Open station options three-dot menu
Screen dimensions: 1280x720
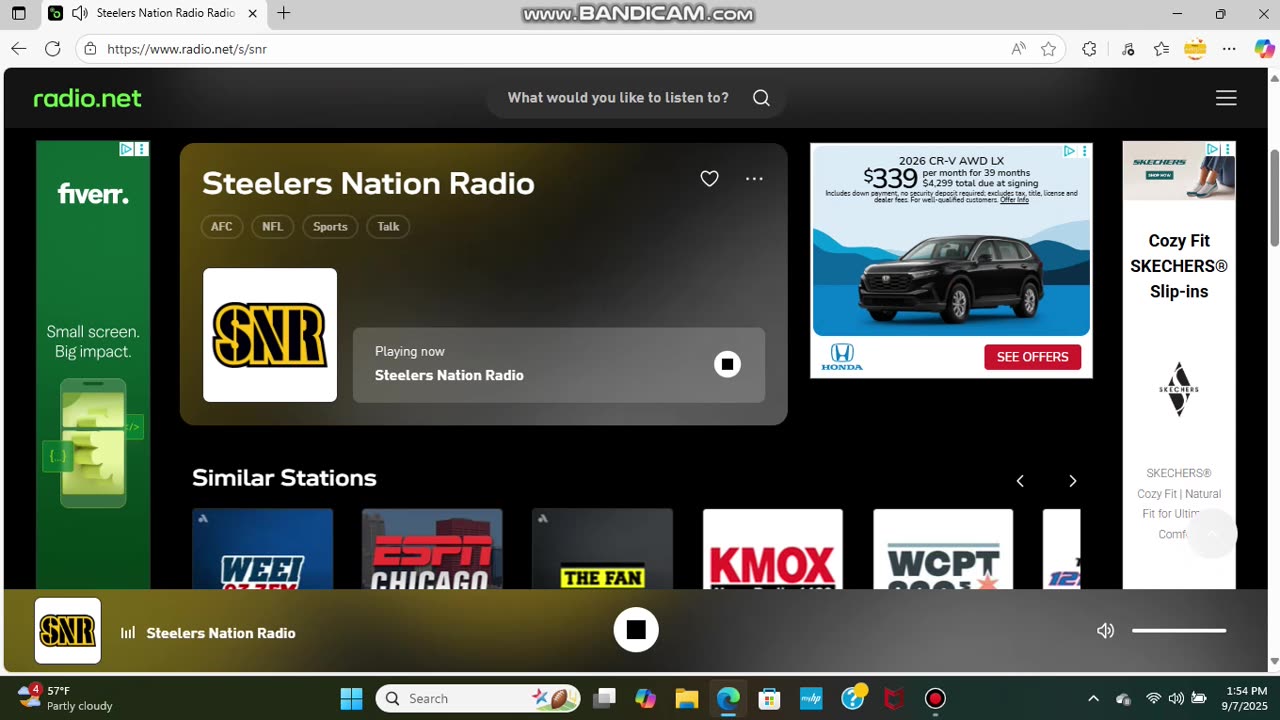point(754,179)
